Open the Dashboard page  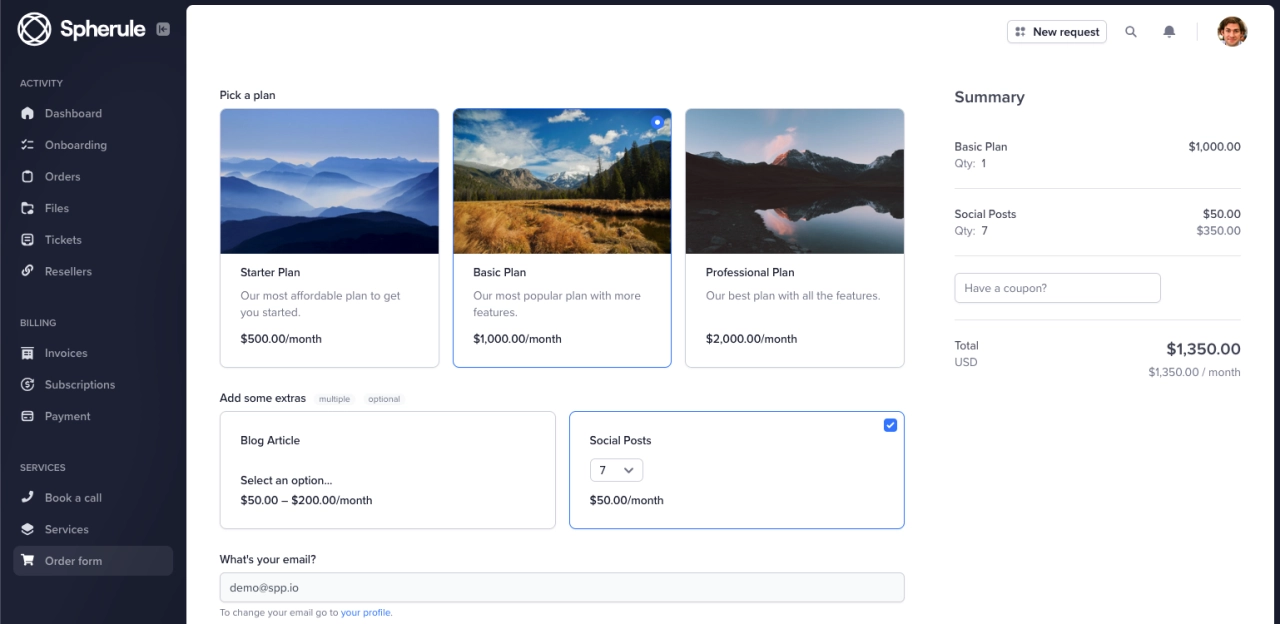point(73,113)
